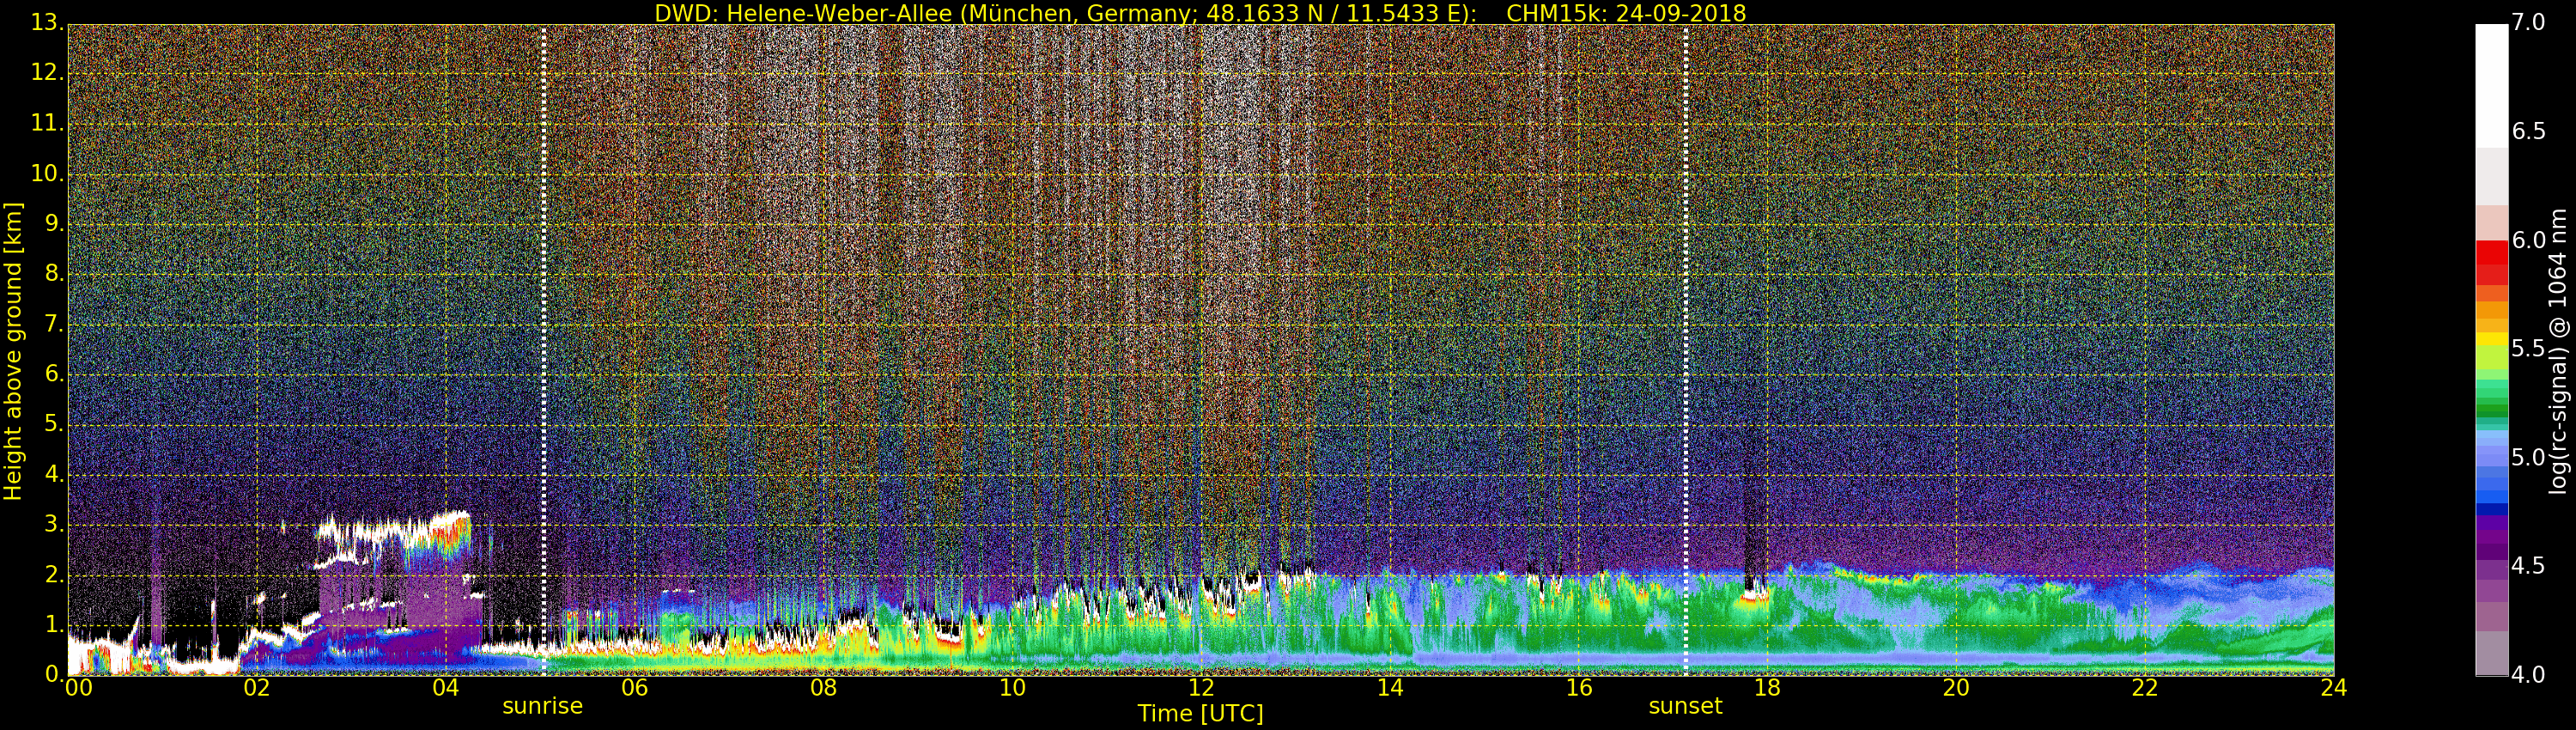Click the "sunset" label below the axis
The height and width of the screenshot is (730, 2576).
click(1685, 706)
